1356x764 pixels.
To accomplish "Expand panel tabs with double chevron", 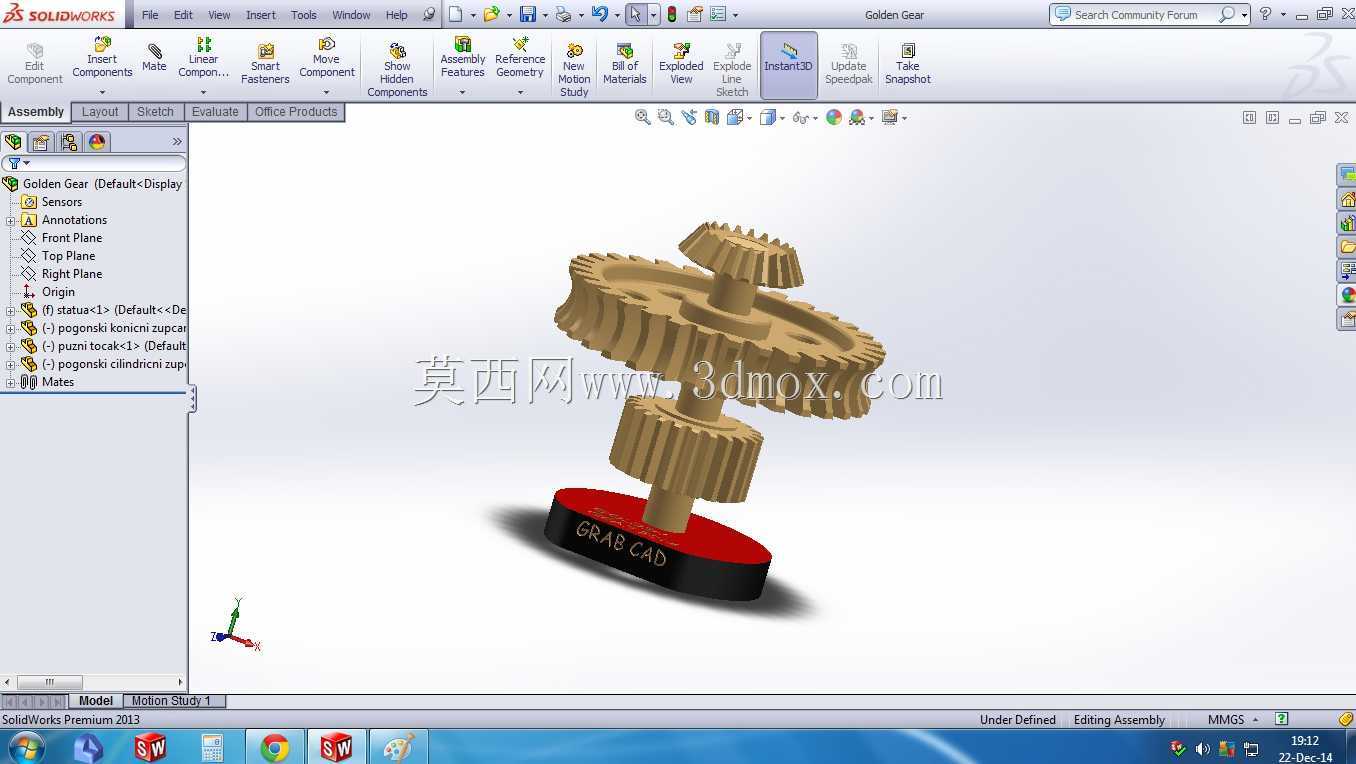I will [x=177, y=142].
